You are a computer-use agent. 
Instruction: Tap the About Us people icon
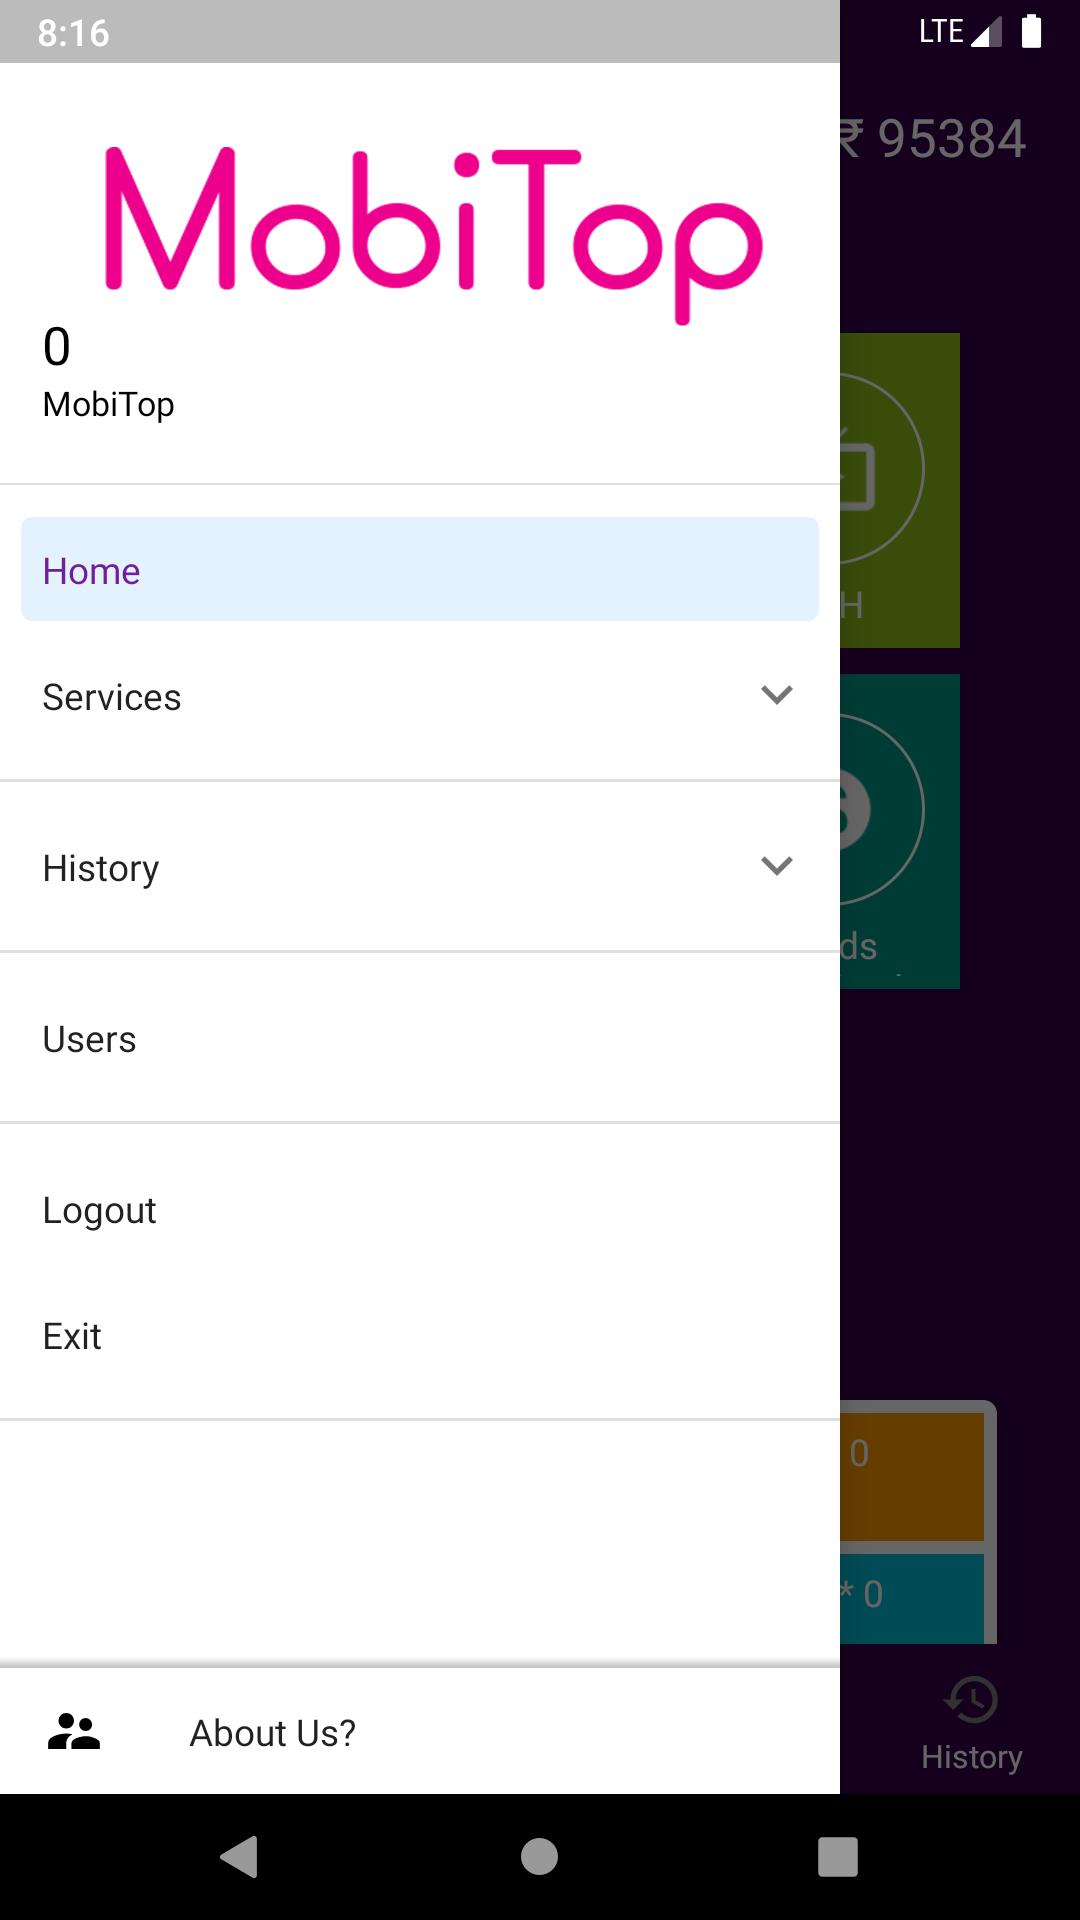pos(74,1732)
